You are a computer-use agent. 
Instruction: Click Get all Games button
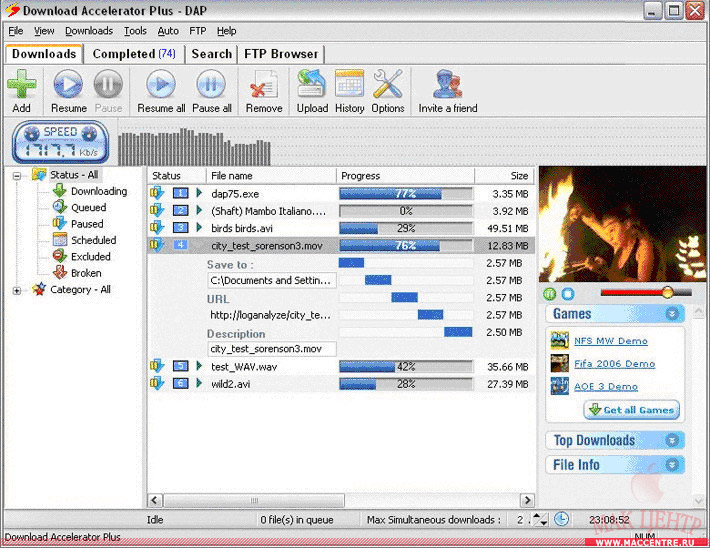point(632,410)
